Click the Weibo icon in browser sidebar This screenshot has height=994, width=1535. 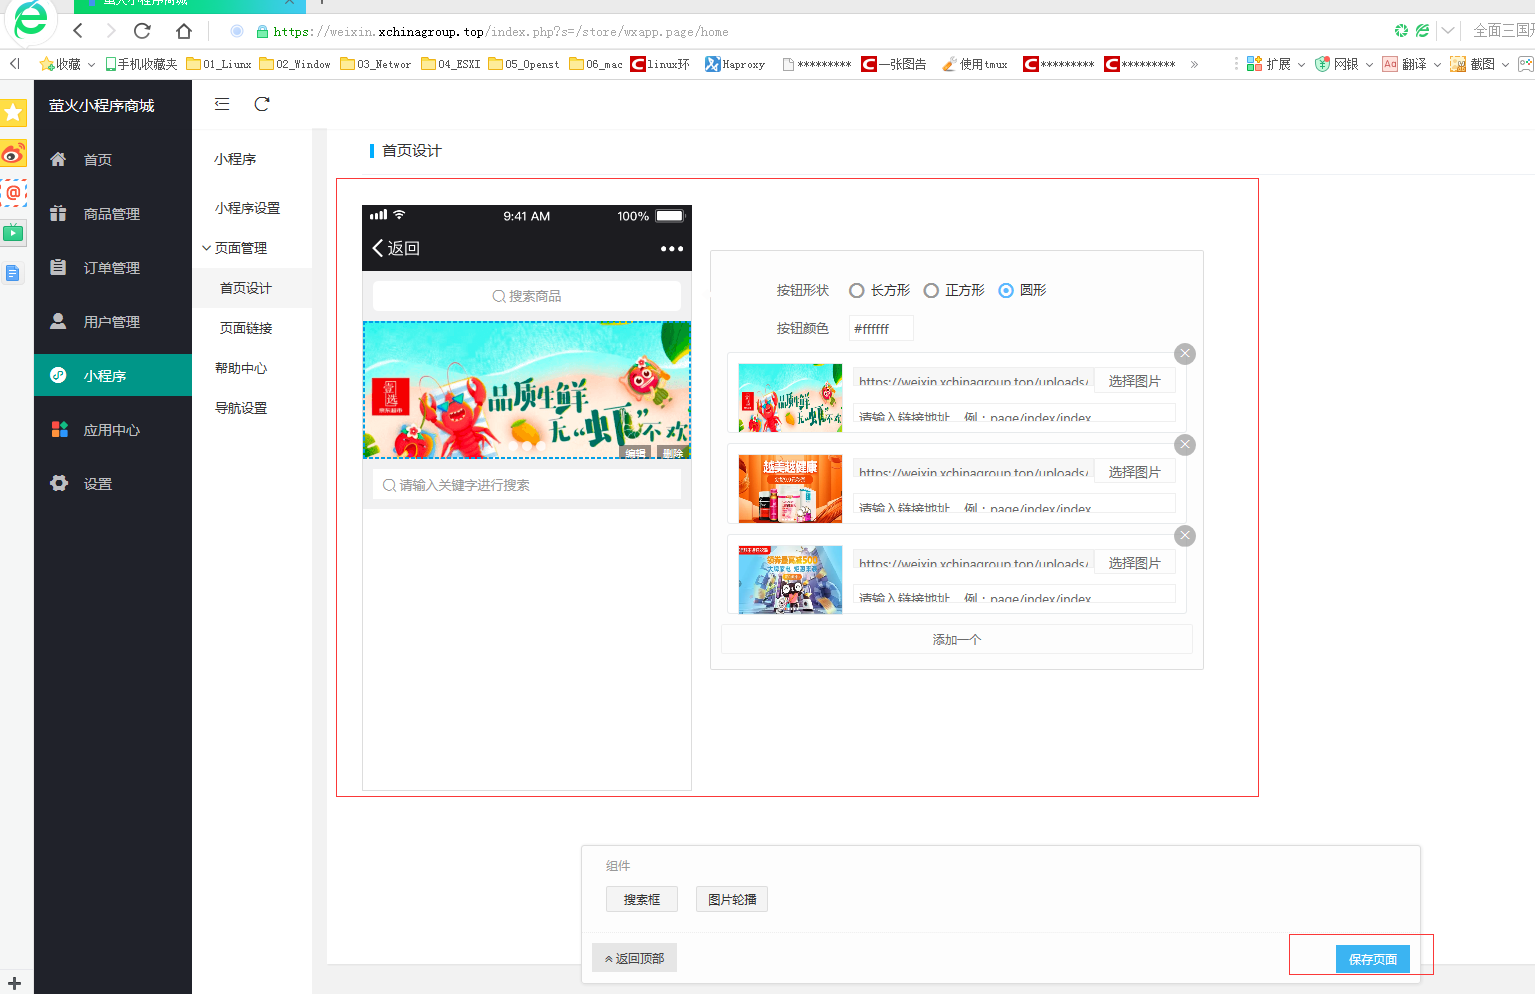point(13,154)
